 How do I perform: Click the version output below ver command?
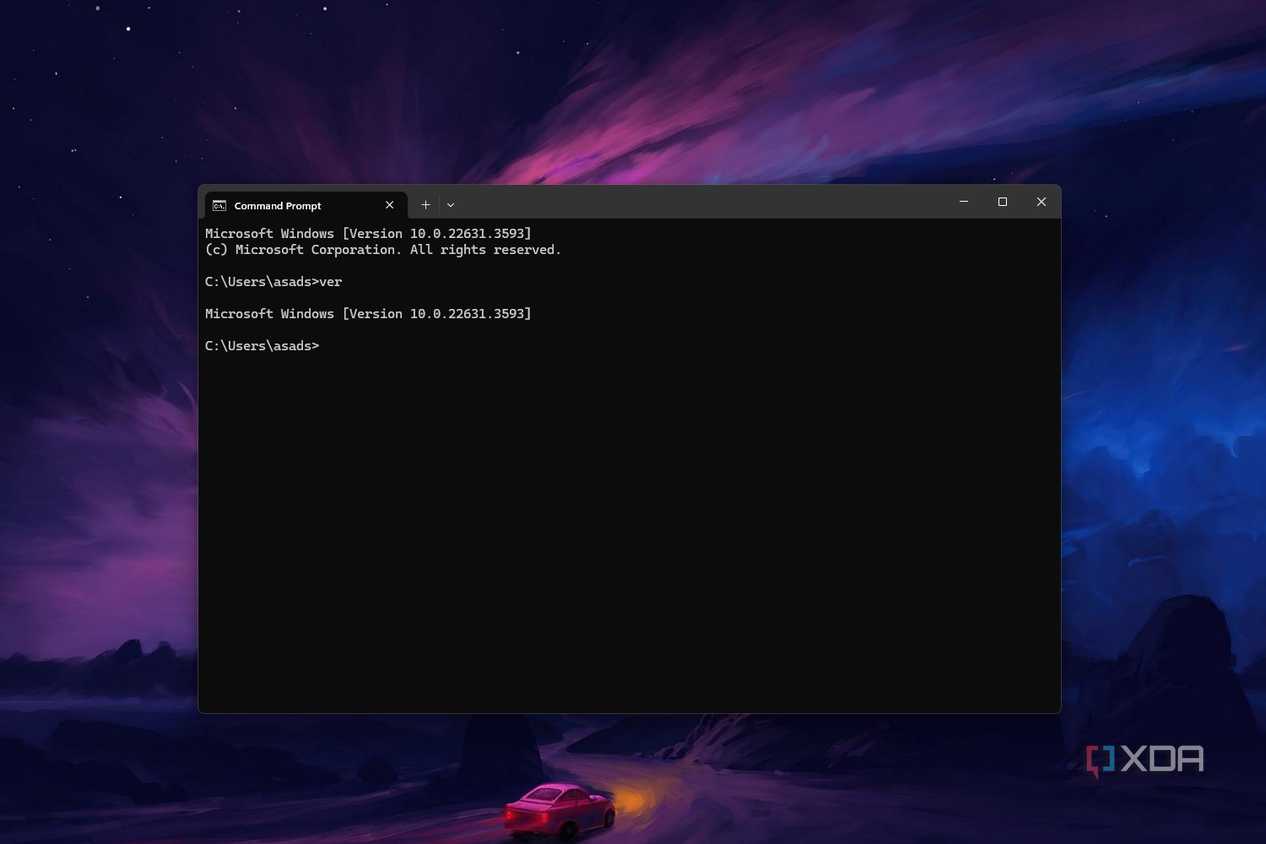point(368,314)
